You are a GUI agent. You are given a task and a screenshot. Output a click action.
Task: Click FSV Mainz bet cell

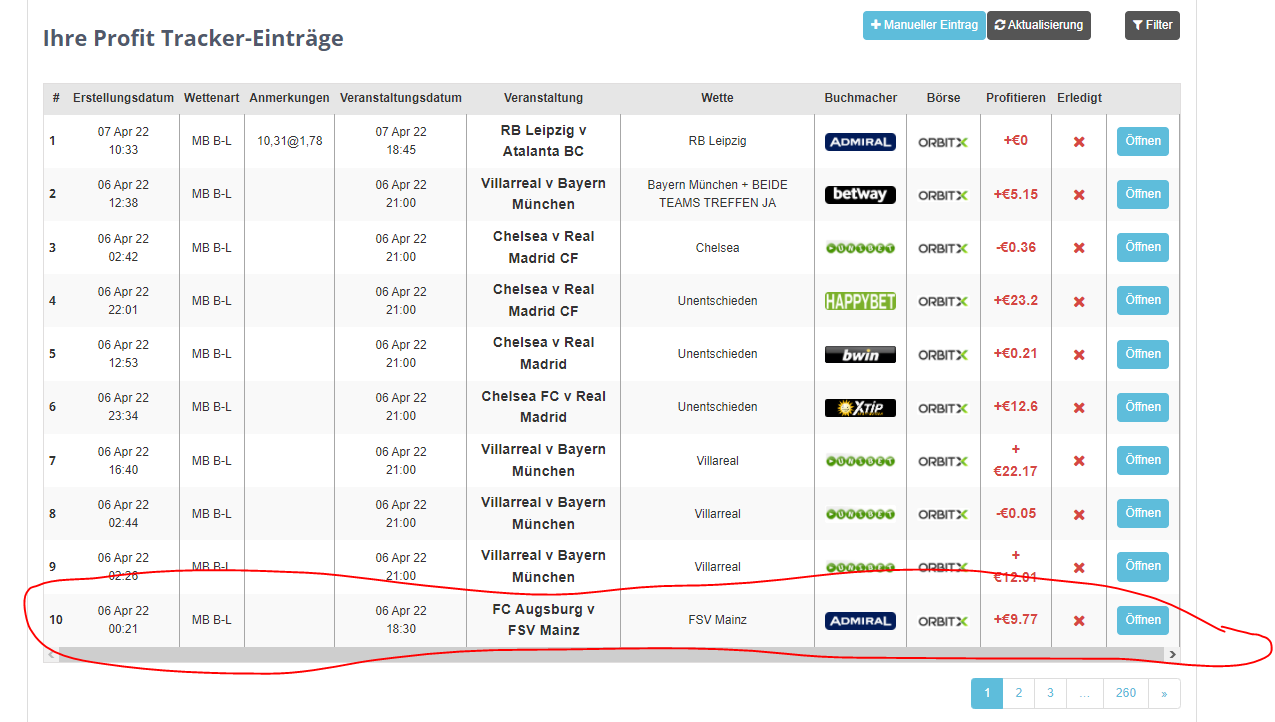(x=717, y=620)
